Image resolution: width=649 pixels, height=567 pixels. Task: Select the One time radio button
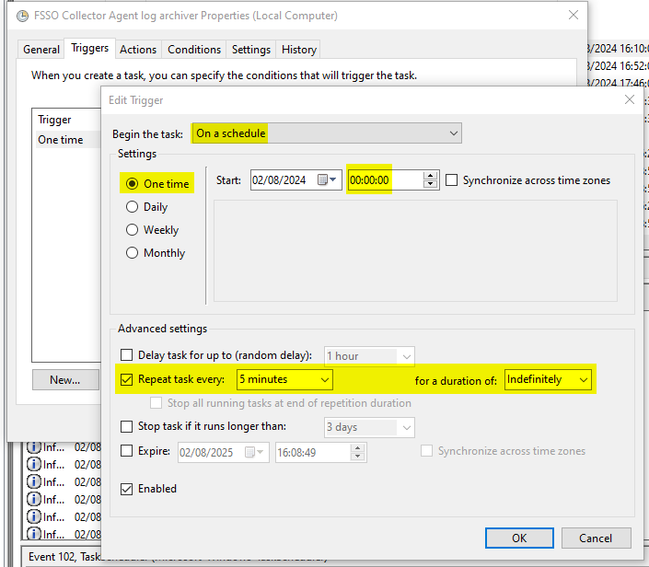(x=132, y=183)
